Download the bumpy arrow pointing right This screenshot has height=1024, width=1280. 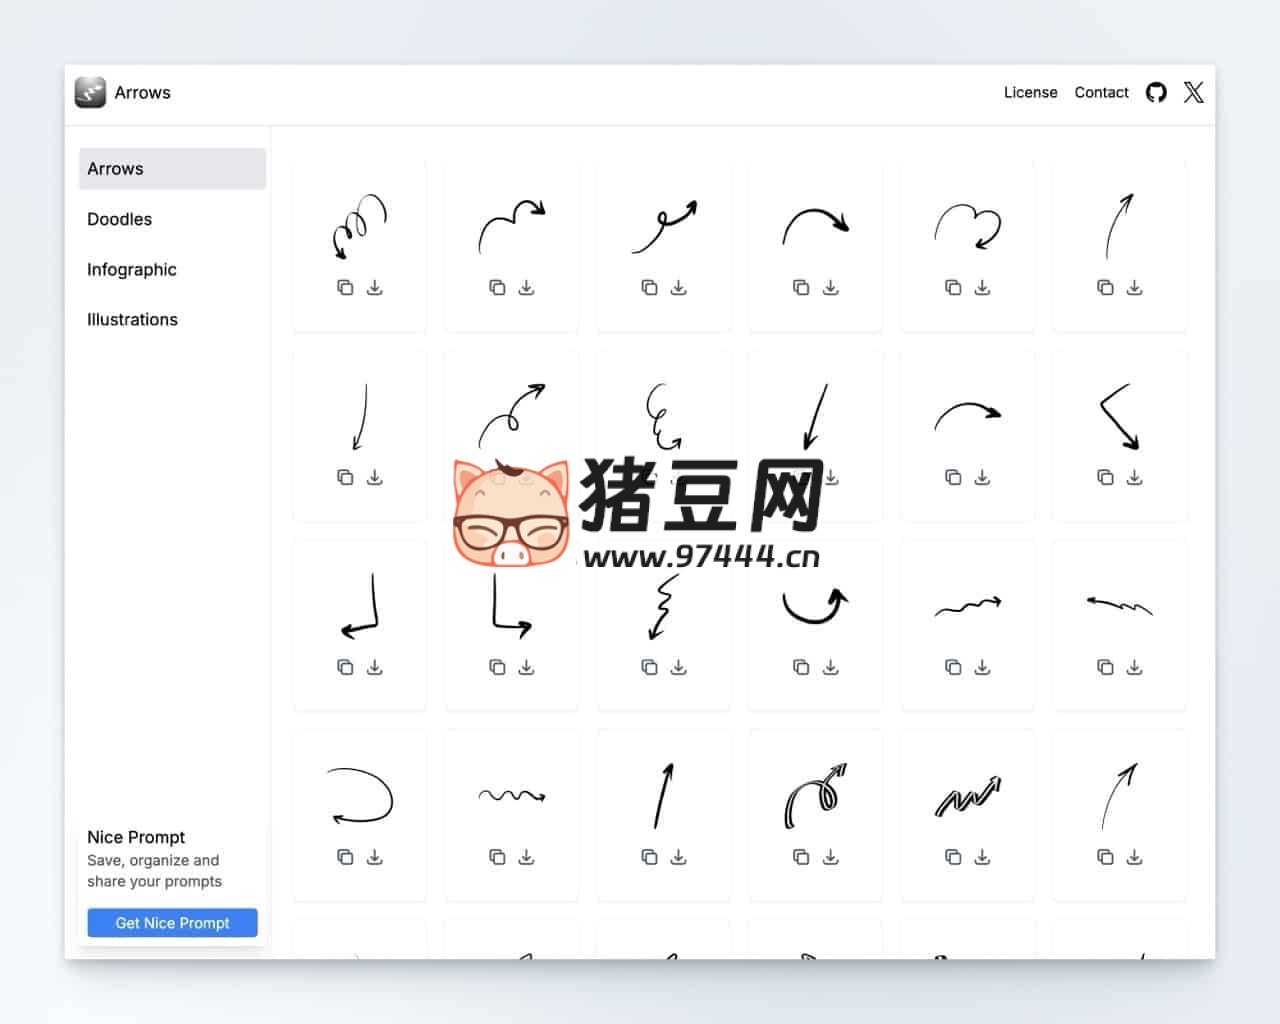[x=527, y=287]
